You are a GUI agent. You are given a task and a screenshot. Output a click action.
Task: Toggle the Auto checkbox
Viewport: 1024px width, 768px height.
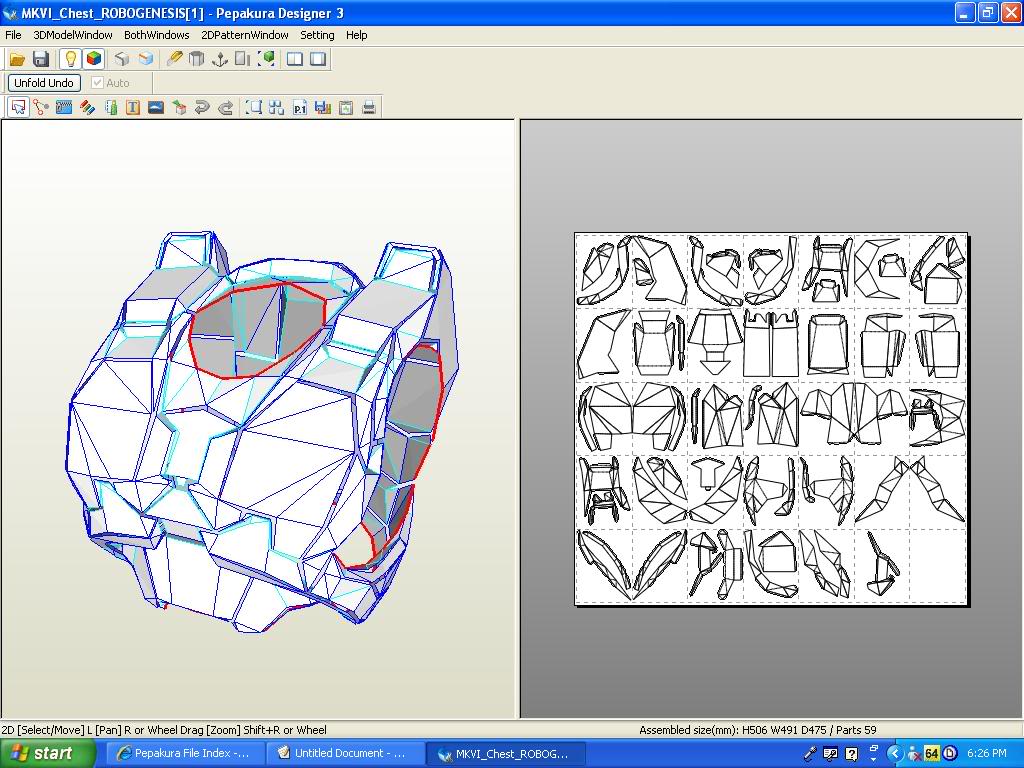tap(97, 83)
